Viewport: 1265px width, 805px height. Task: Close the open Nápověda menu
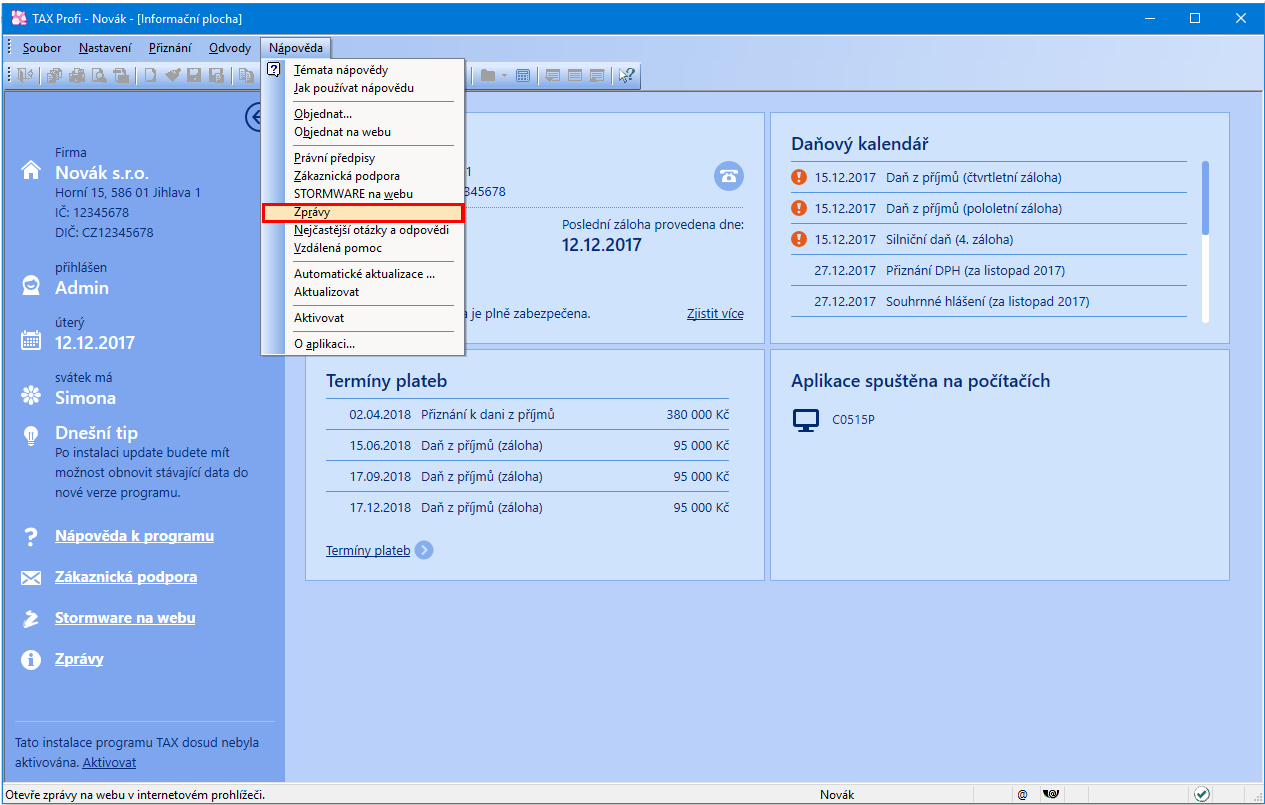296,48
